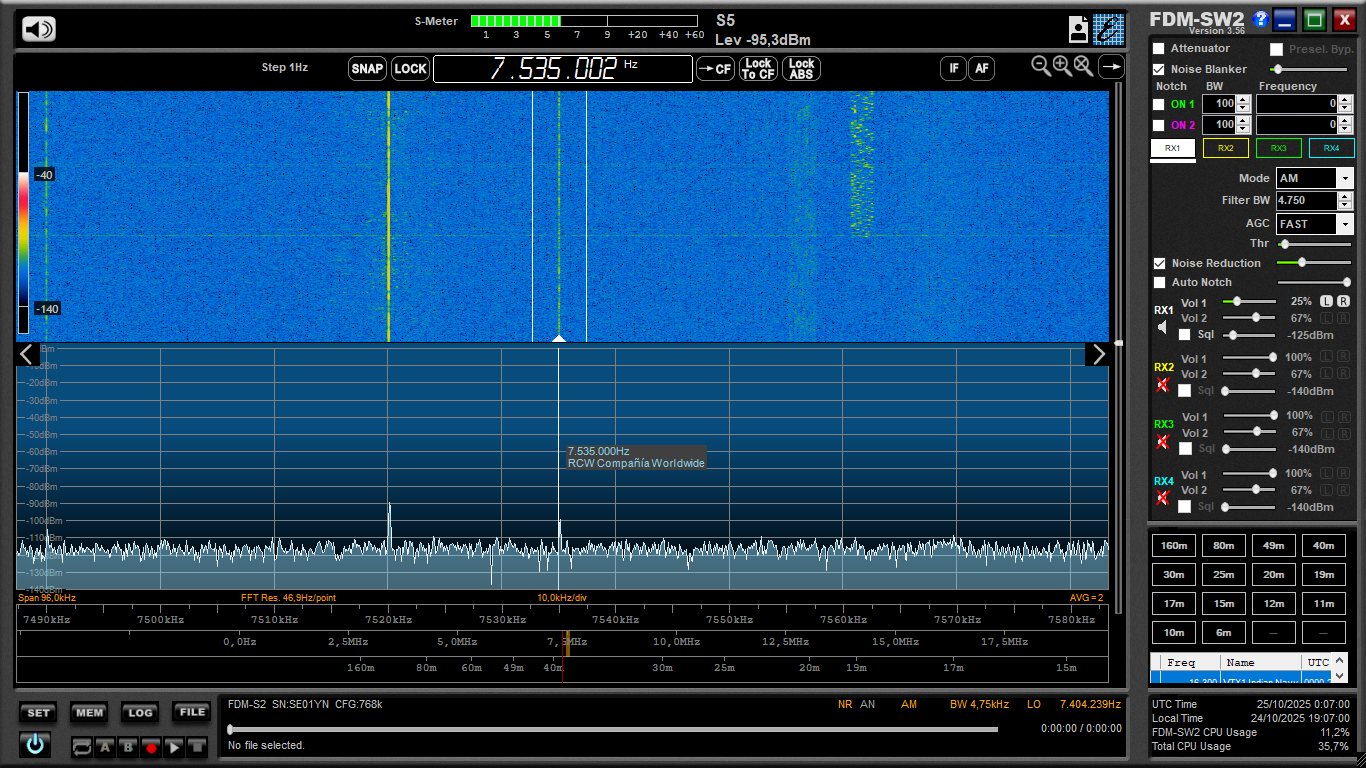Select the 40m band button
Screen dimensions: 1366x768
point(1324,545)
